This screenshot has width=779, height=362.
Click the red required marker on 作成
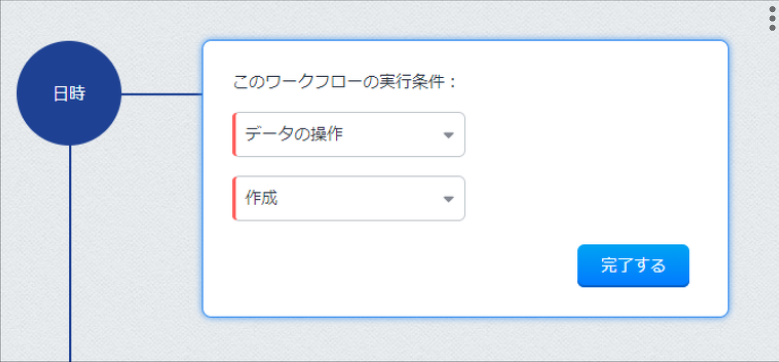pyautogui.click(x=234, y=198)
